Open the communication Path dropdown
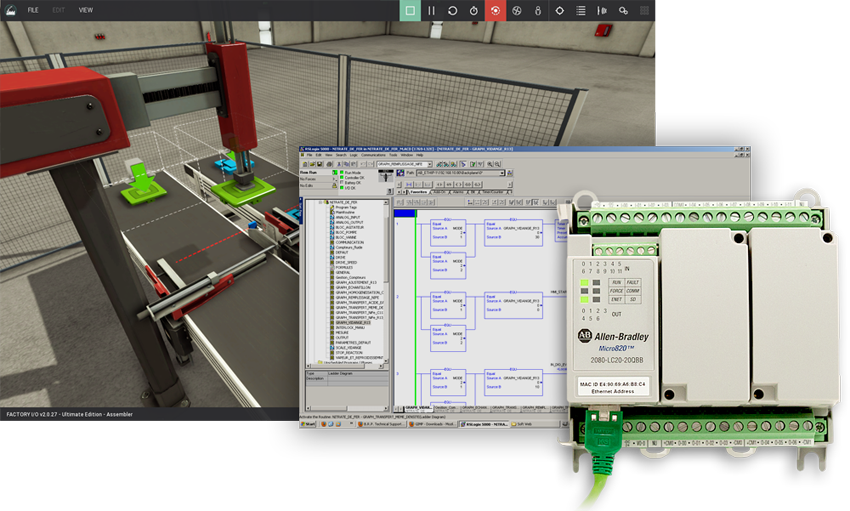This screenshot has height=511, width=850. coord(502,173)
